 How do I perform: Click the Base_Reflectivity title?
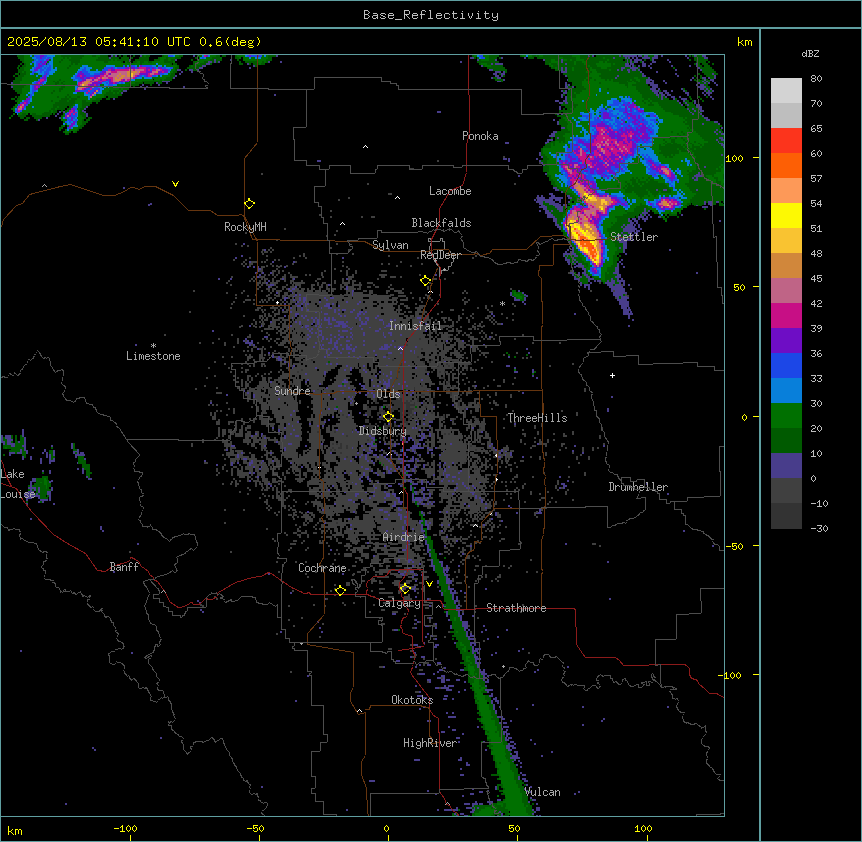point(431,15)
